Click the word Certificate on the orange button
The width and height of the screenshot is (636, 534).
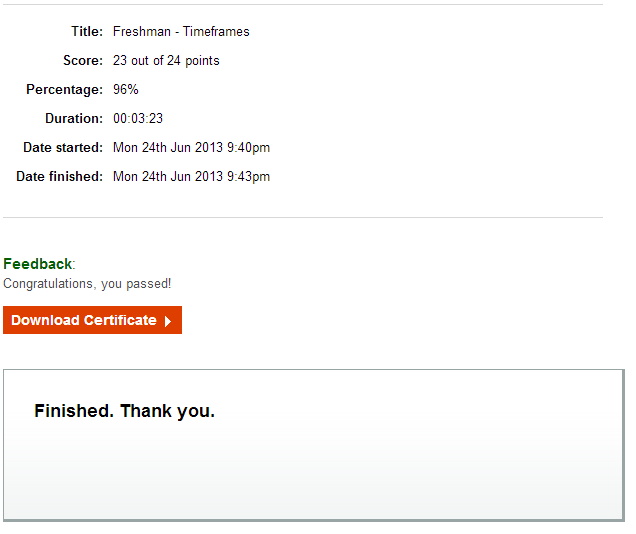click(x=120, y=320)
